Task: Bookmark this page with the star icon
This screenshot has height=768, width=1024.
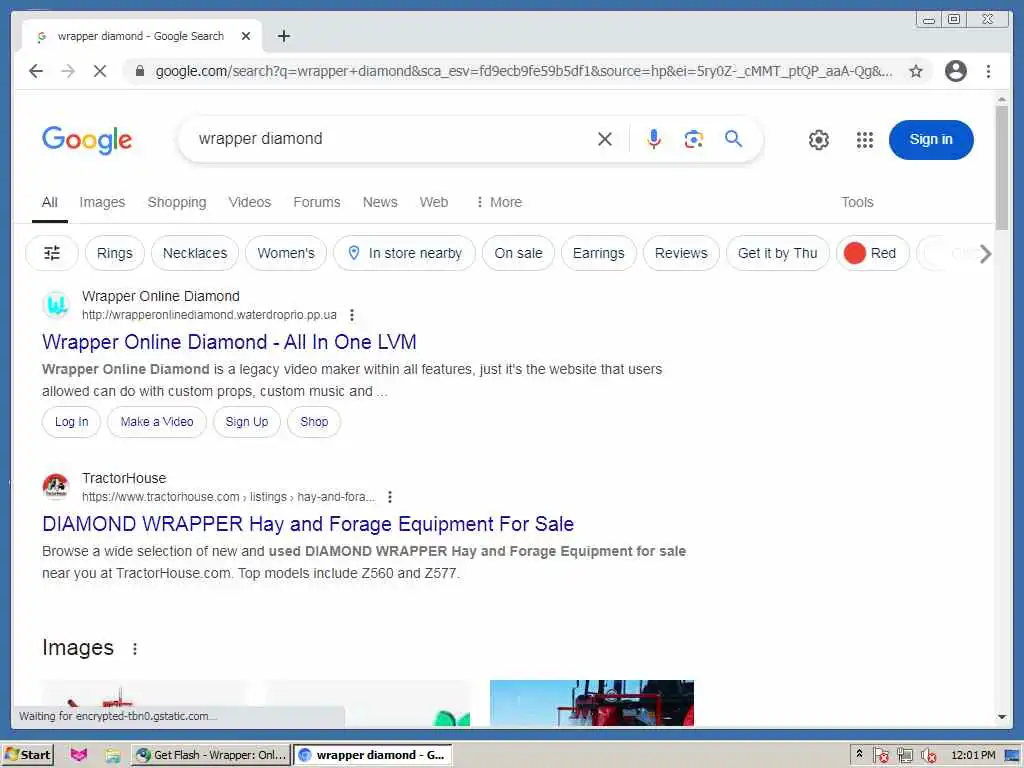Action: pos(916,71)
